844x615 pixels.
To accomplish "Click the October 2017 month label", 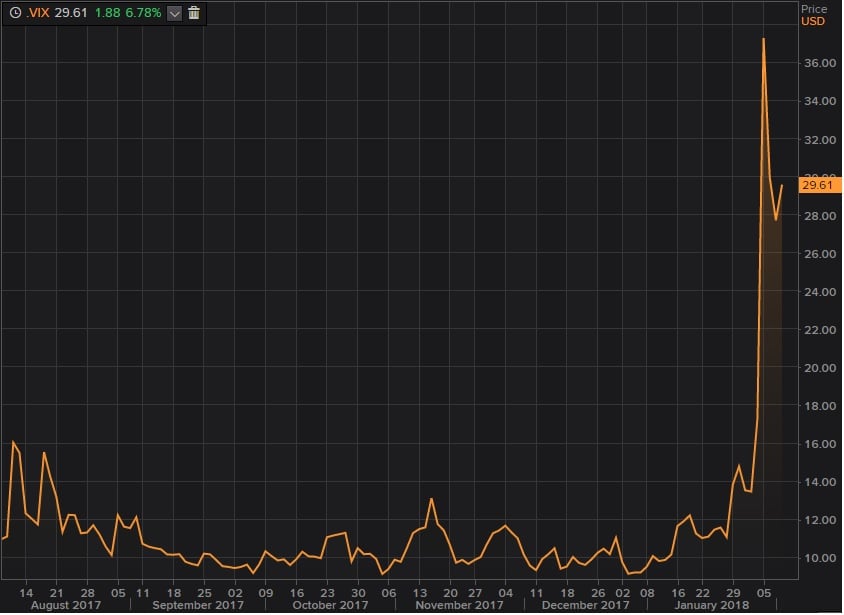I will click(x=330, y=605).
